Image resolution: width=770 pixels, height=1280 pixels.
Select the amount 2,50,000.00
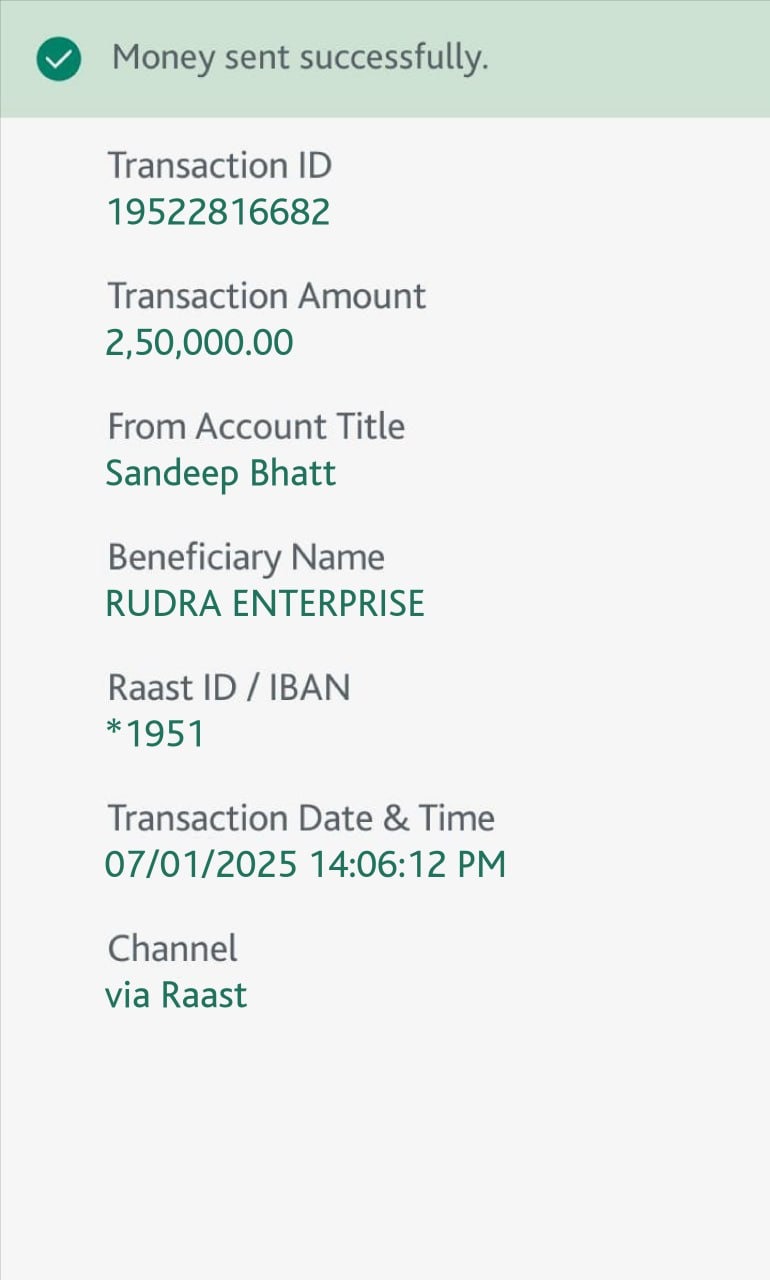coord(200,343)
